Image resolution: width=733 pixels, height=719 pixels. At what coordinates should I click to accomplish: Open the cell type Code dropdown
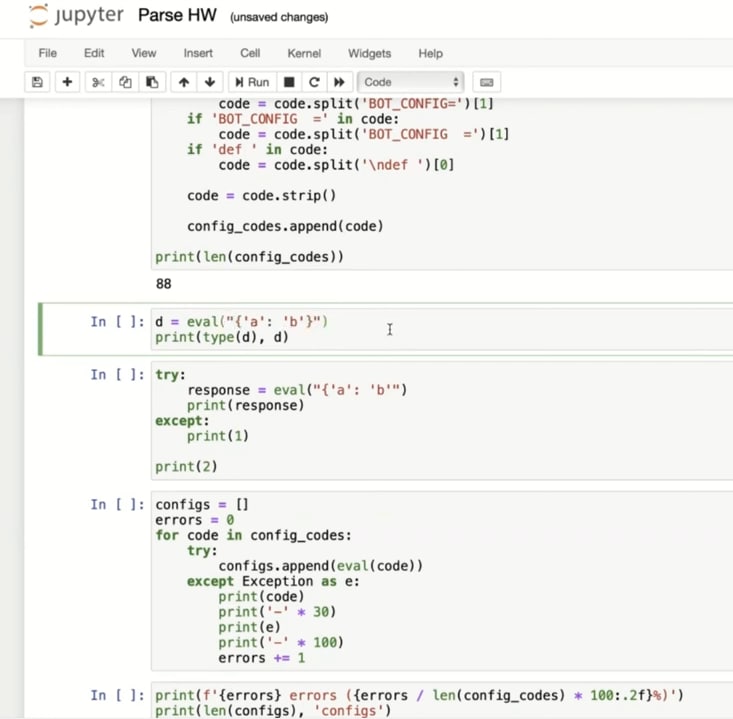tap(410, 82)
